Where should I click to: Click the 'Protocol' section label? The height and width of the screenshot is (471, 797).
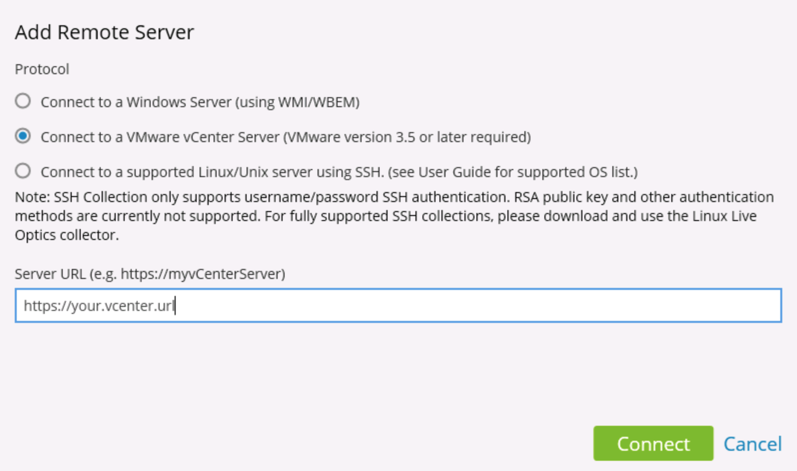pyautogui.click(x=42, y=69)
